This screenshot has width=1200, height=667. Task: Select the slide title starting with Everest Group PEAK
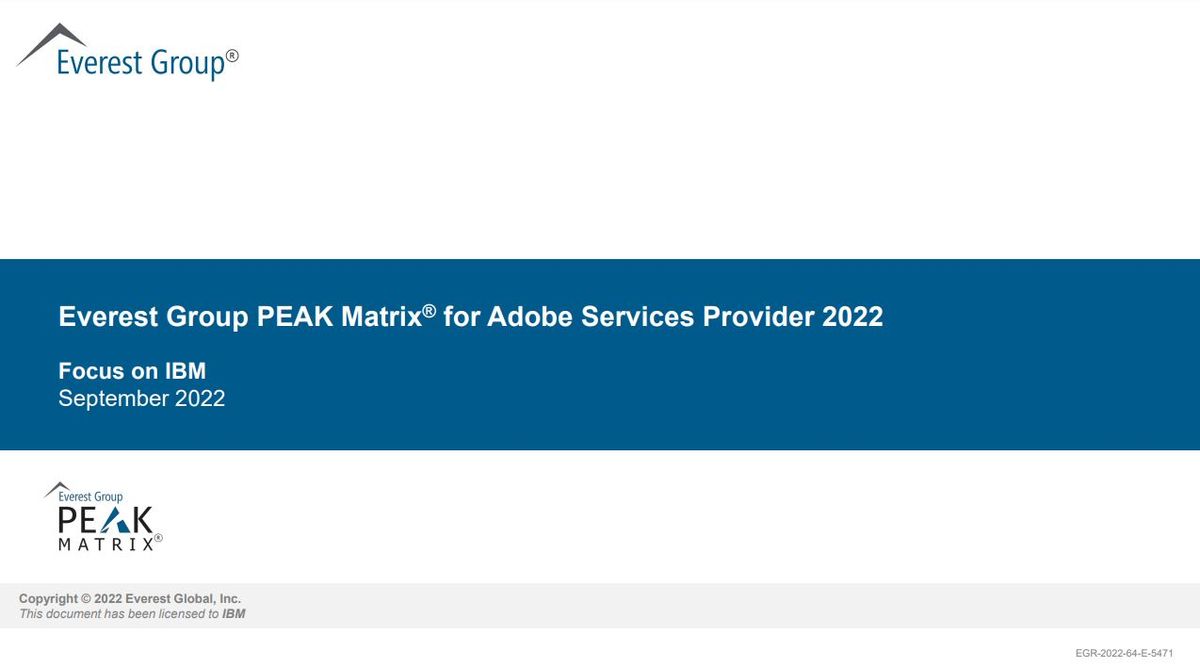point(470,317)
